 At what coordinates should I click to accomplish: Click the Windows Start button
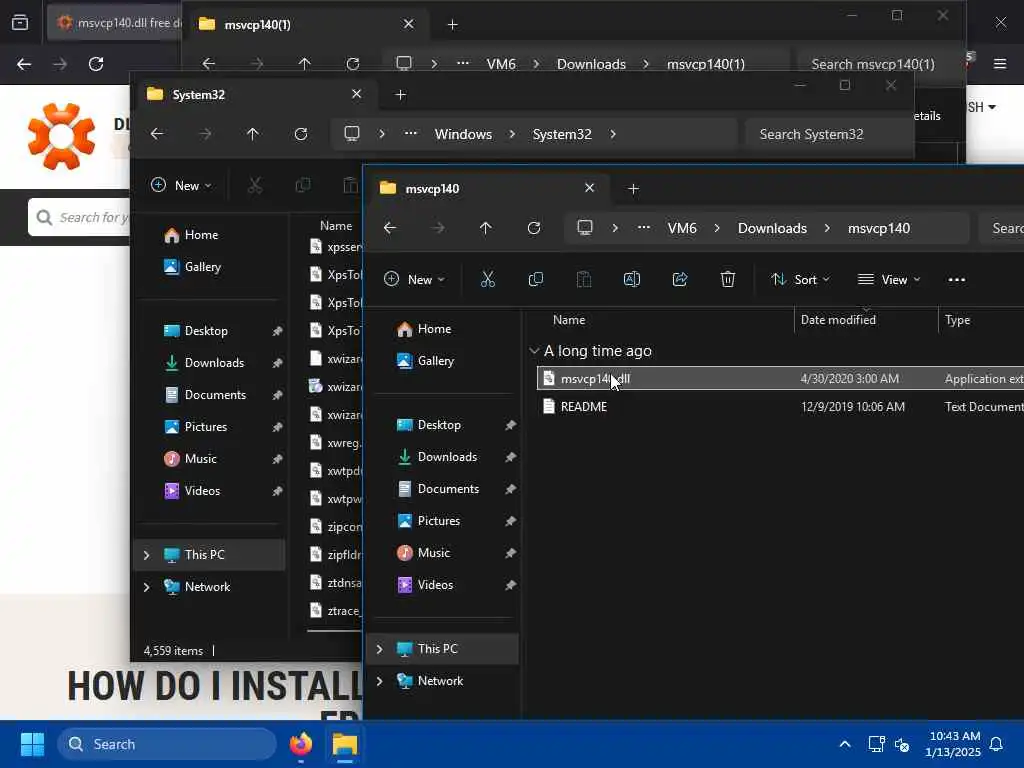click(32, 744)
